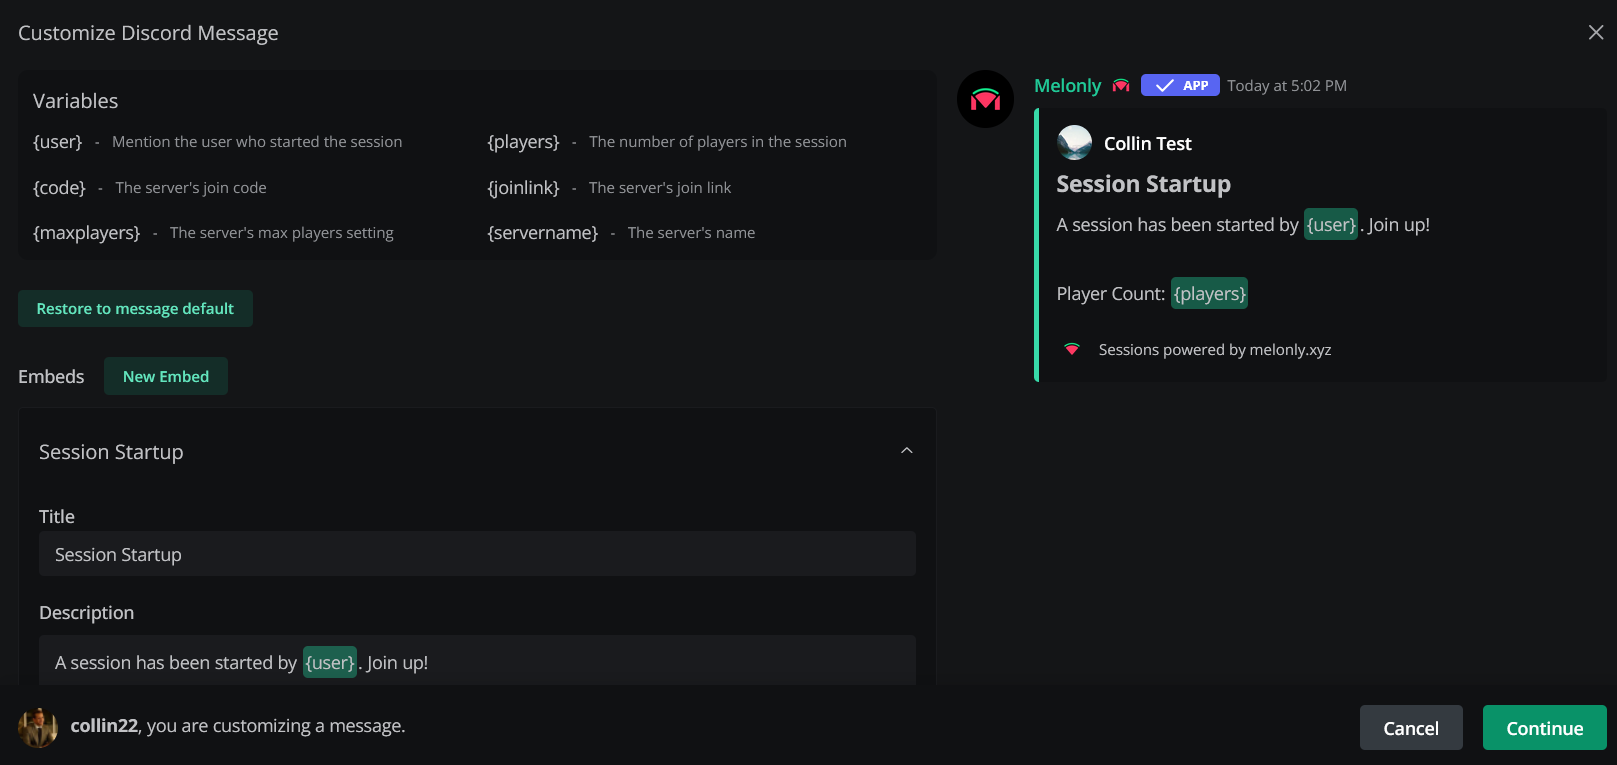Click the Variables panel heading
1617x765 pixels.
point(75,101)
